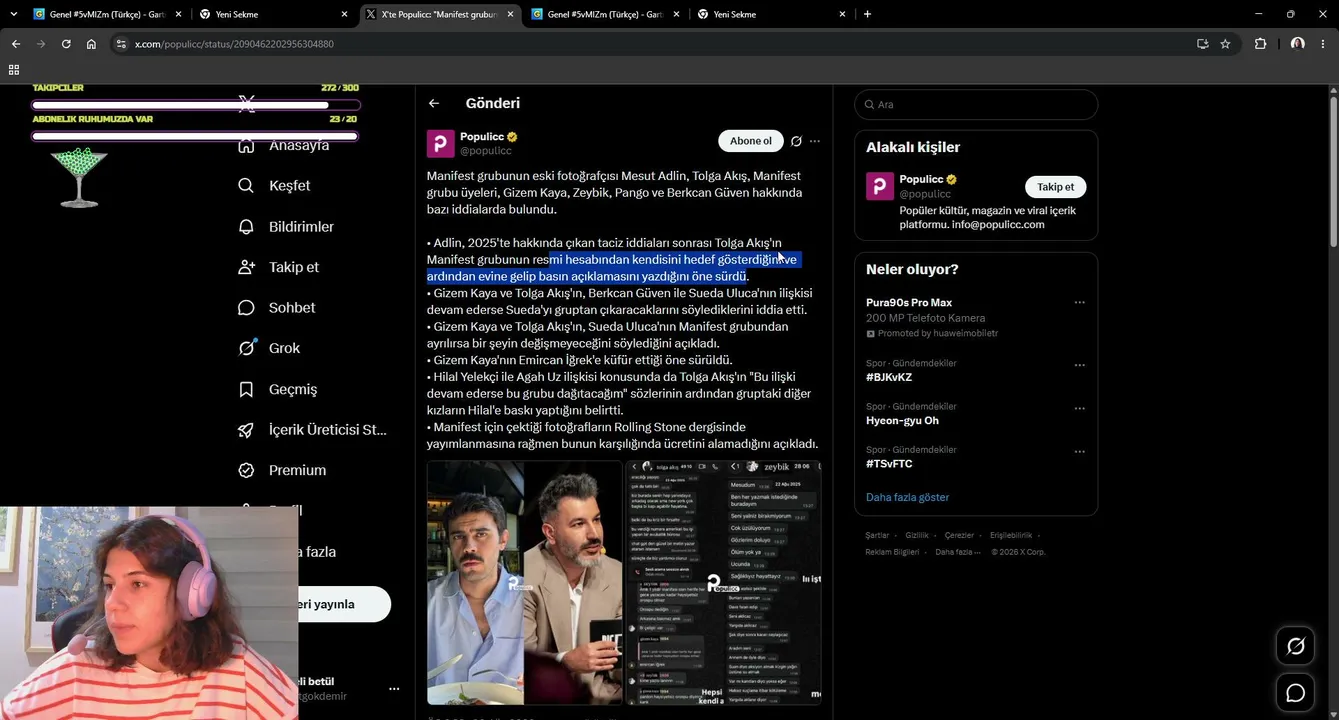Open İçerik Üreticisi rocket icon
Image resolution: width=1339 pixels, height=720 pixels.
pos(246,430)
